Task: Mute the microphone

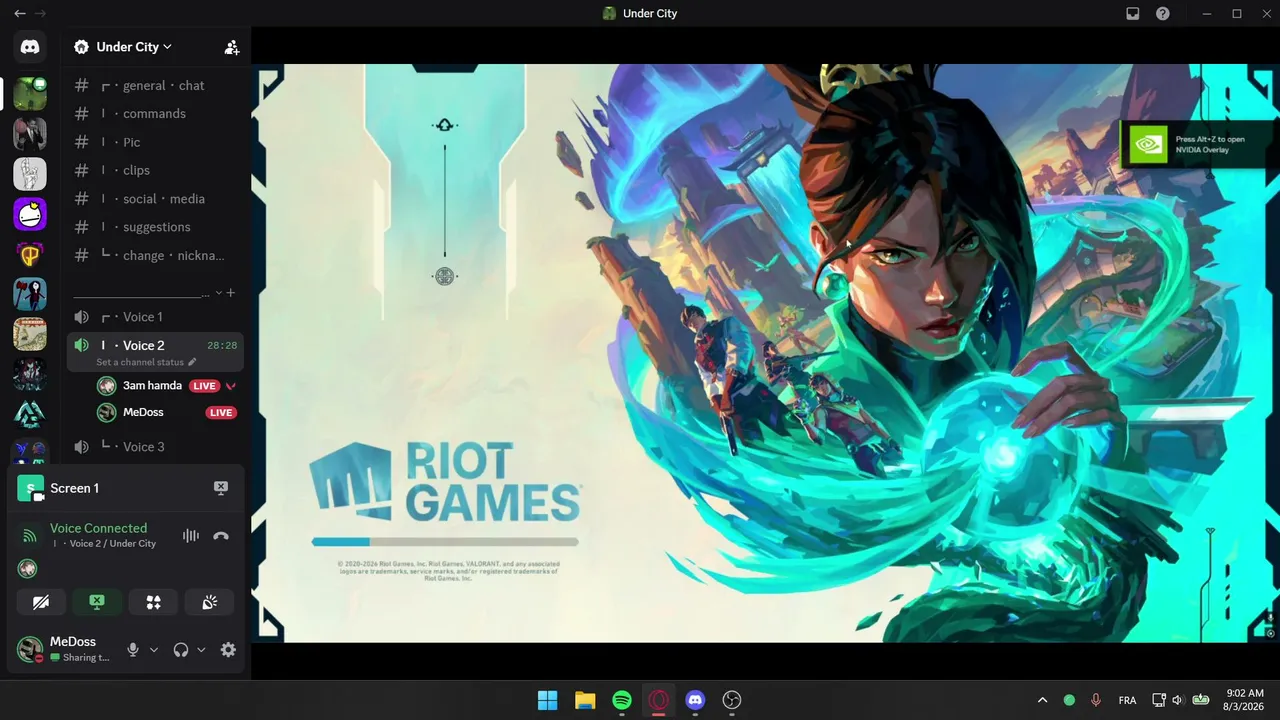Action: coord(133,650)
